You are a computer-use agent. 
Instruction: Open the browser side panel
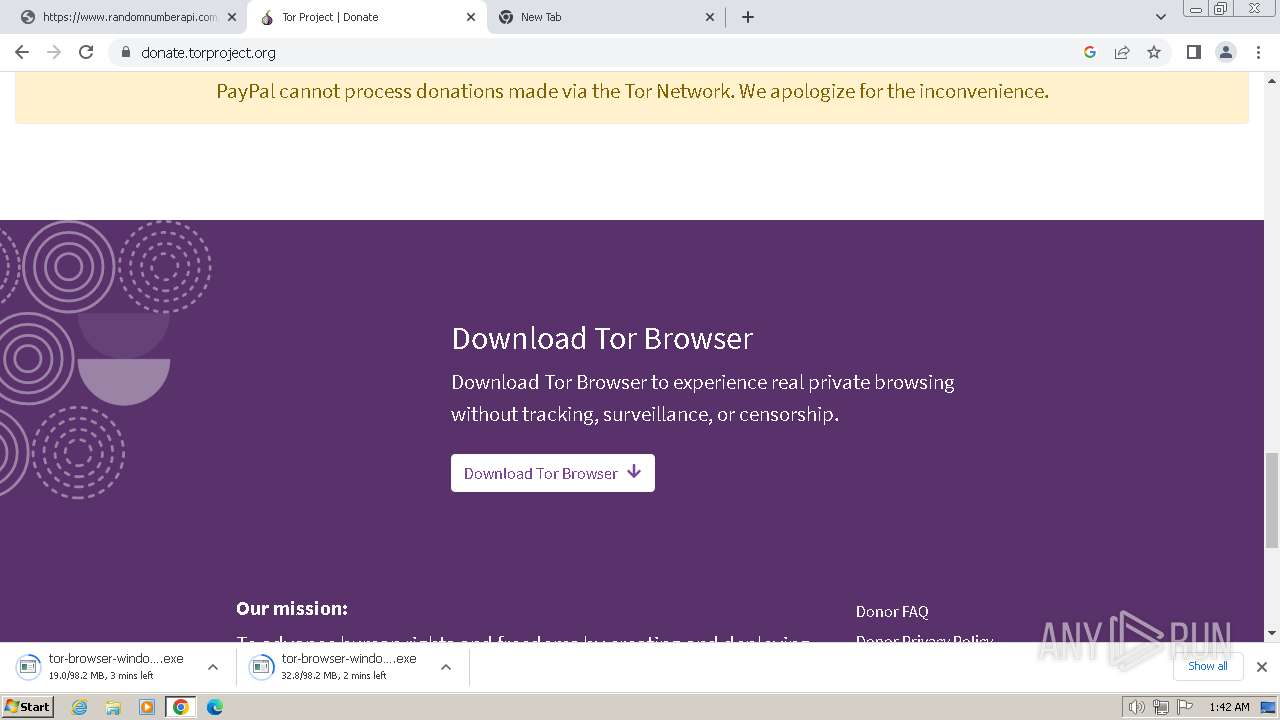click(1193, 52)
